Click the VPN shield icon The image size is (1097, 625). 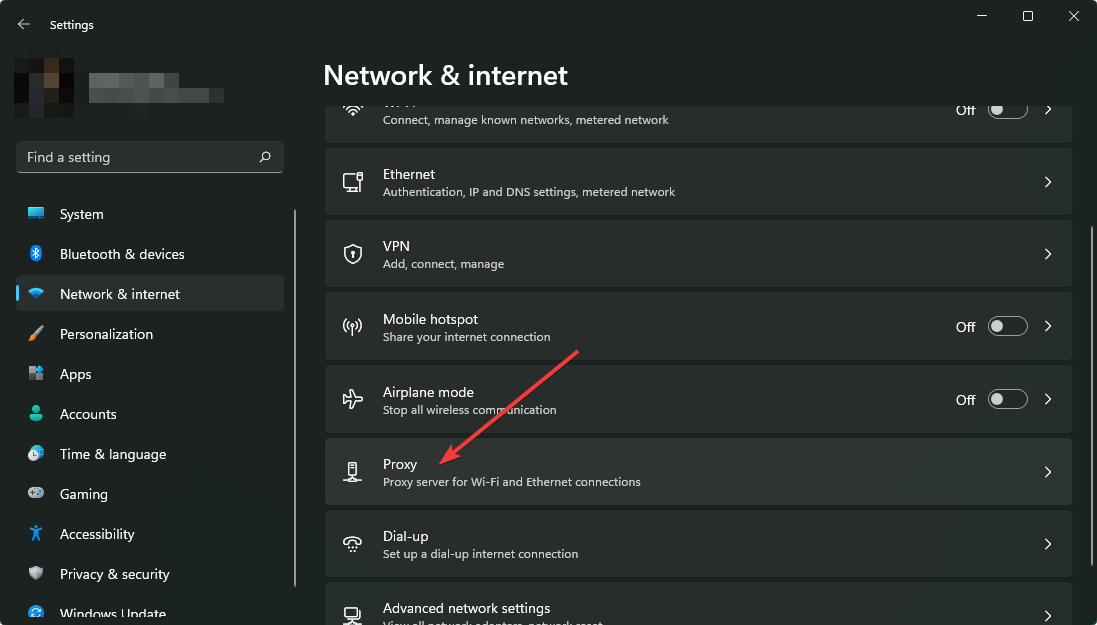coord(352,254)
